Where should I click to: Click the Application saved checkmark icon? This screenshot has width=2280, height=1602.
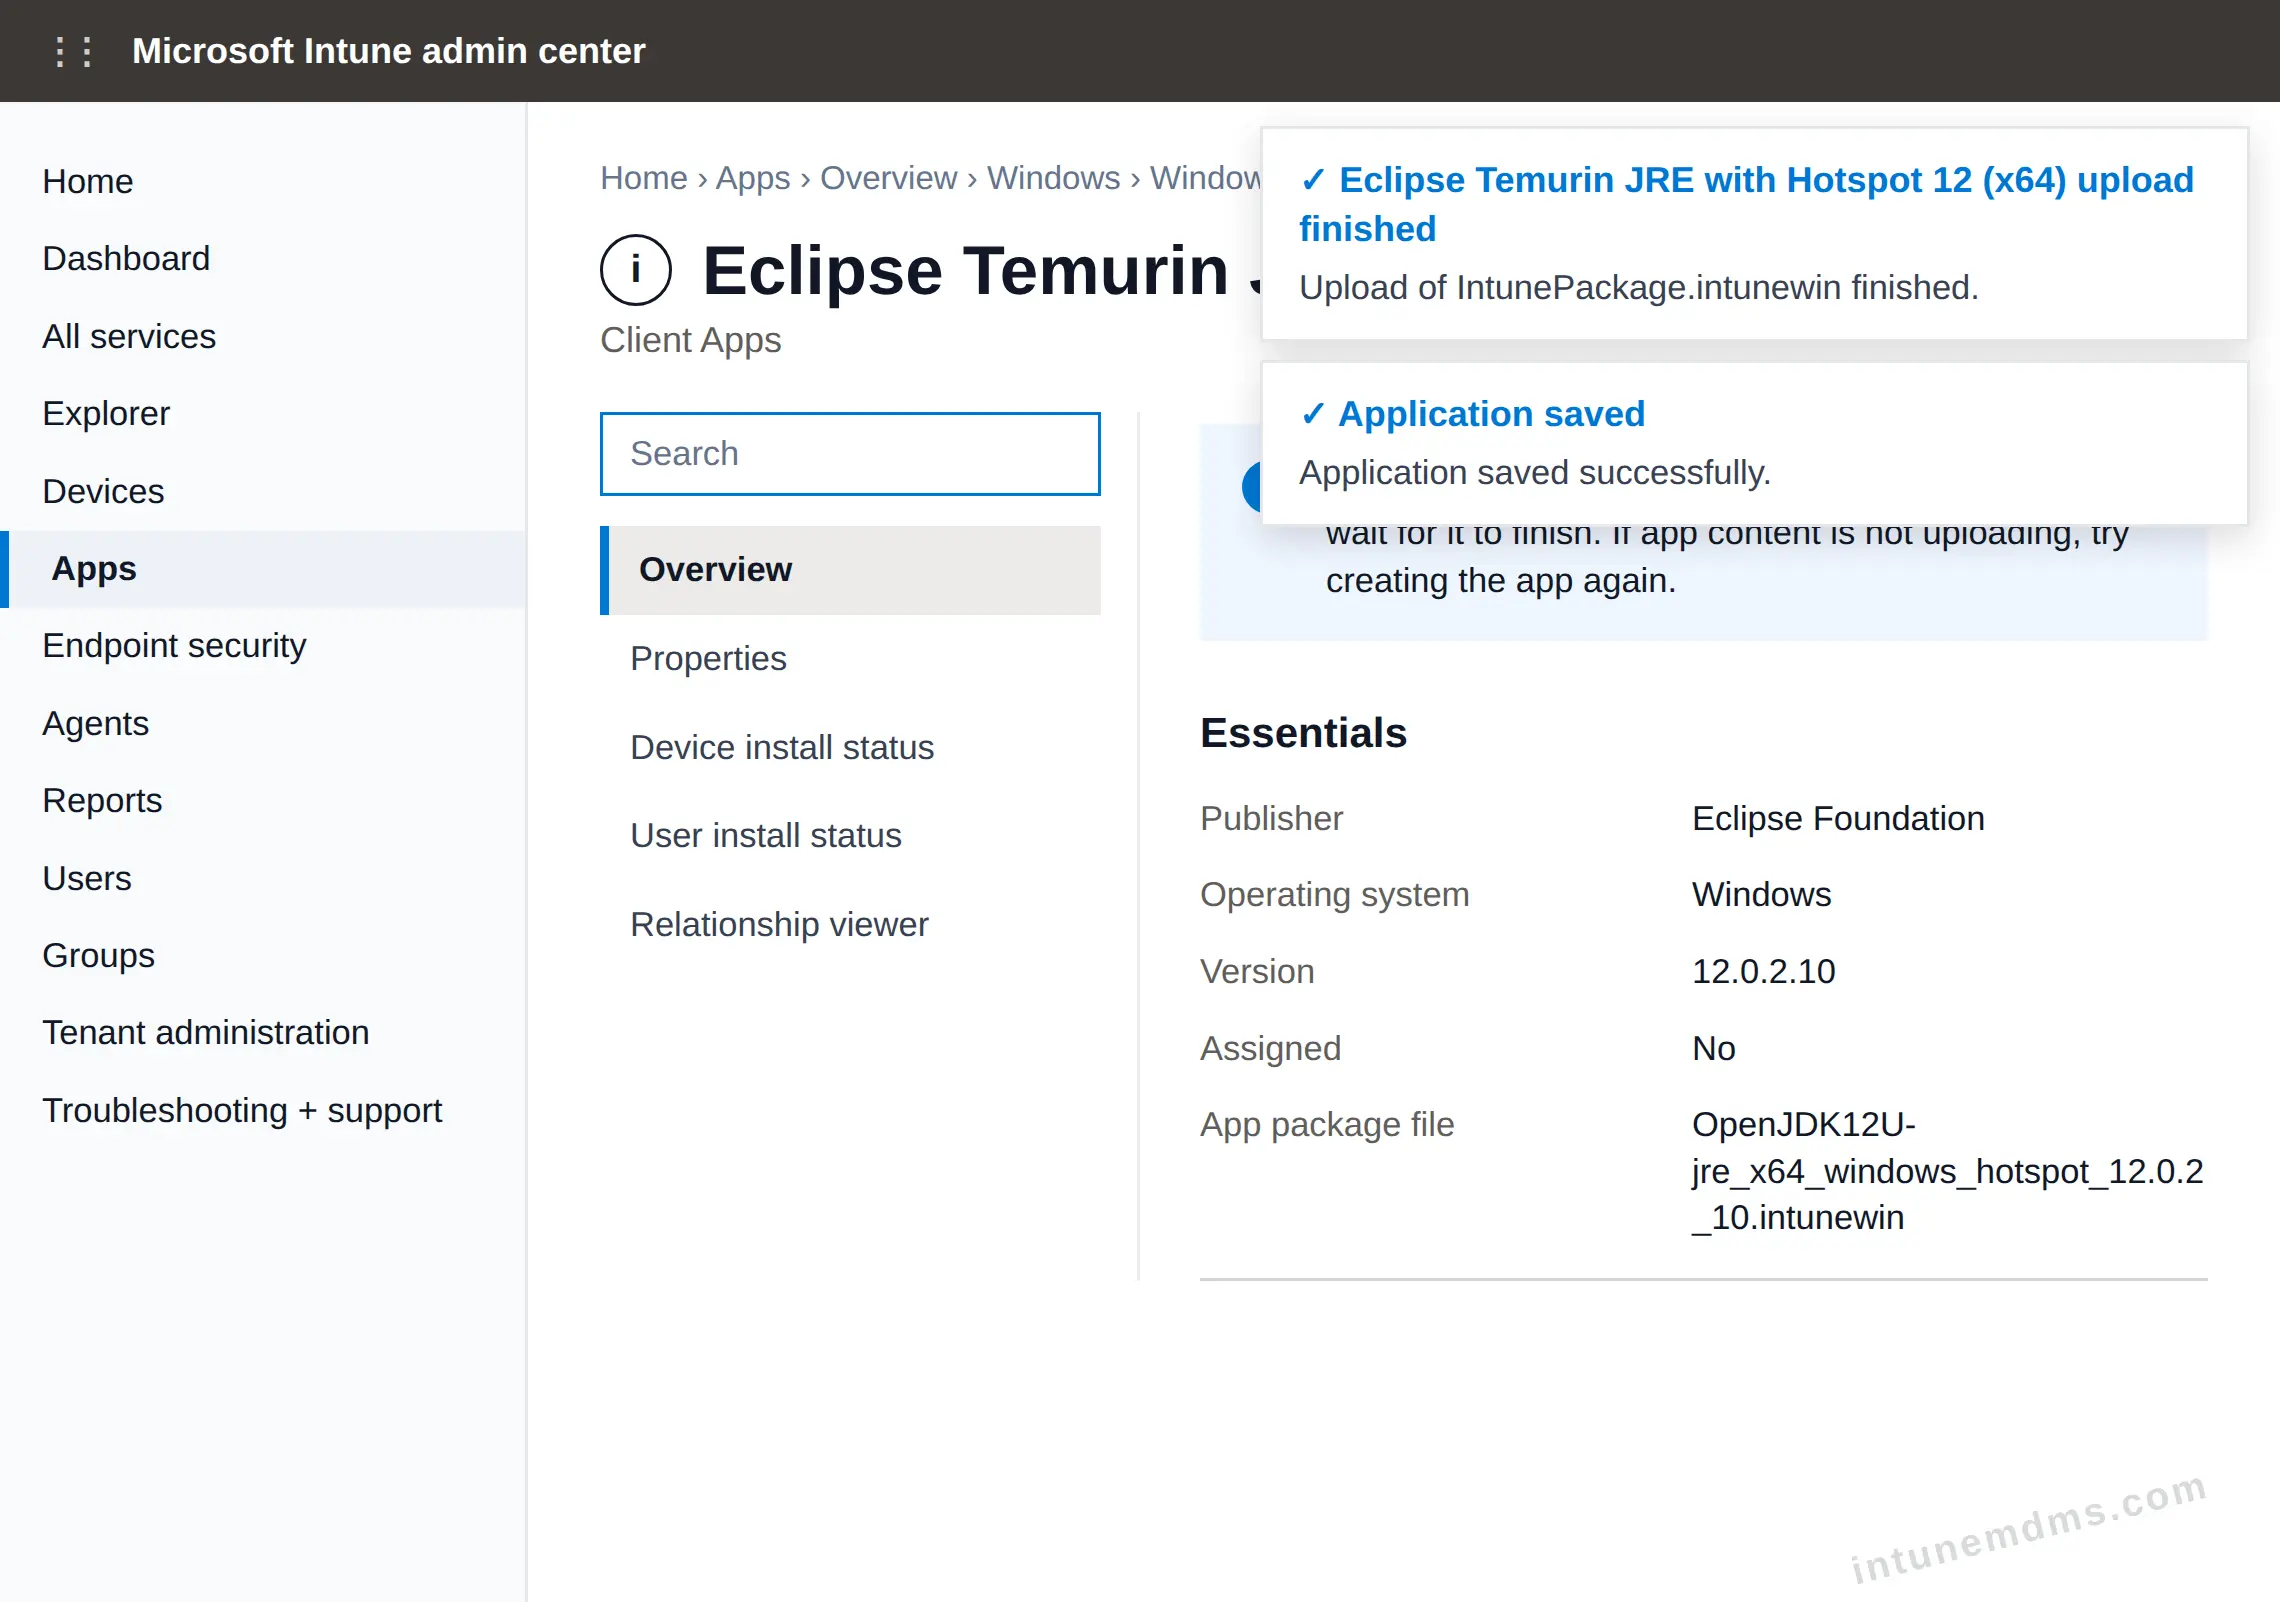click(1313, 414)
